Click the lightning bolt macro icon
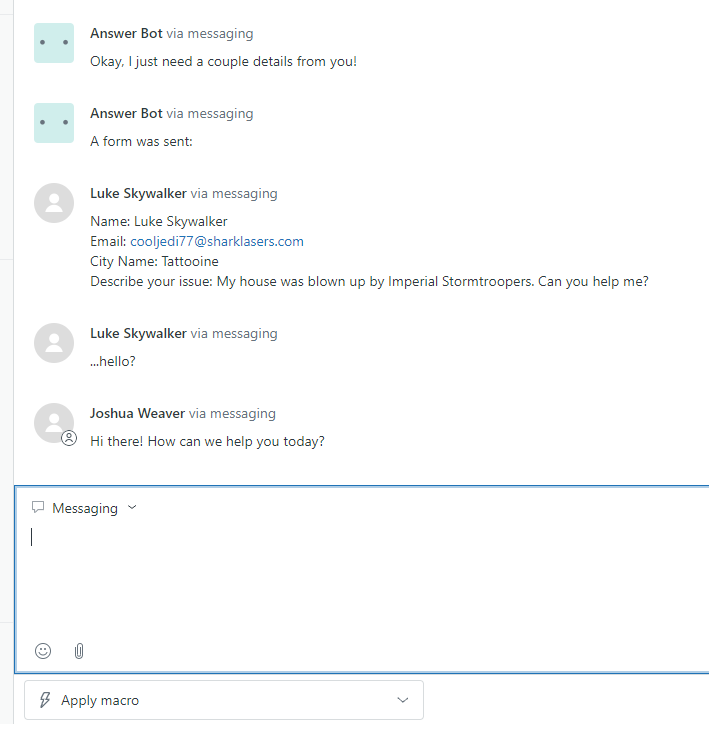Image resolution: width=709 pixels, height=730 pixels. (x=45, y=700)
